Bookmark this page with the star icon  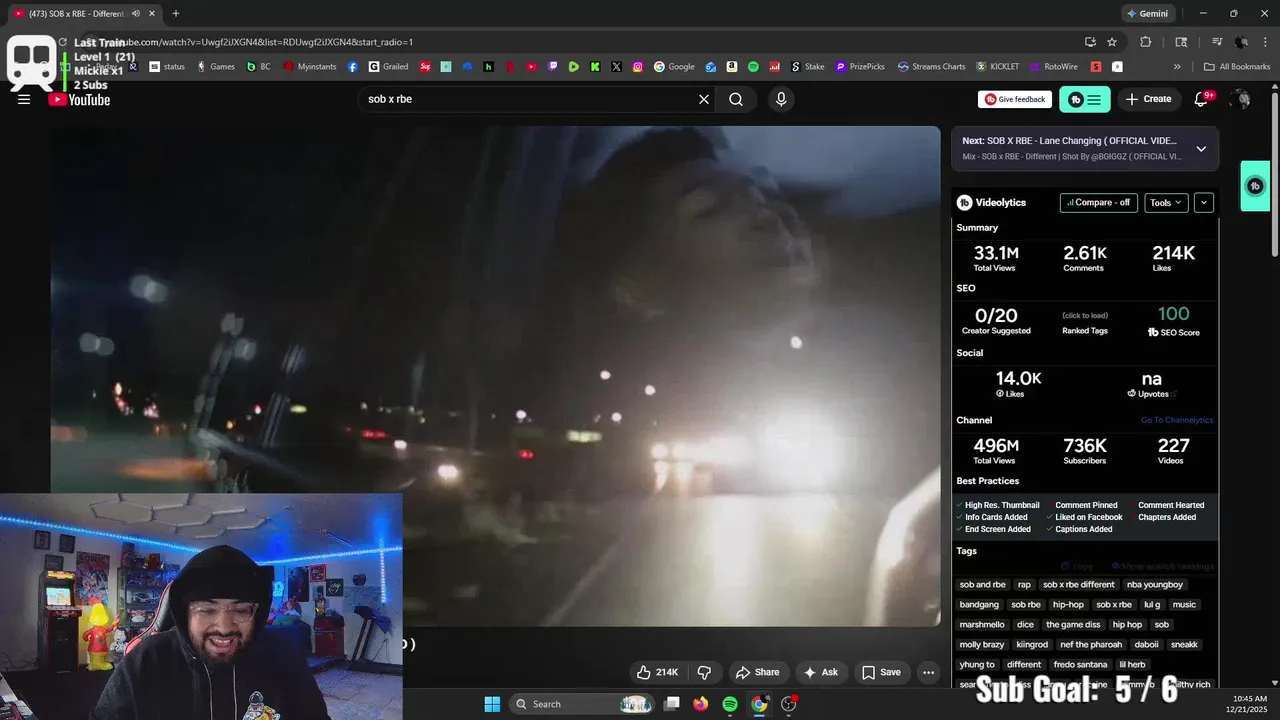tap(1112, 42)
